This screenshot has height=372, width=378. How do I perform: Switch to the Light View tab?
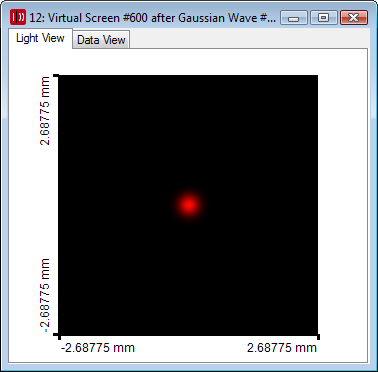[40, 38]
